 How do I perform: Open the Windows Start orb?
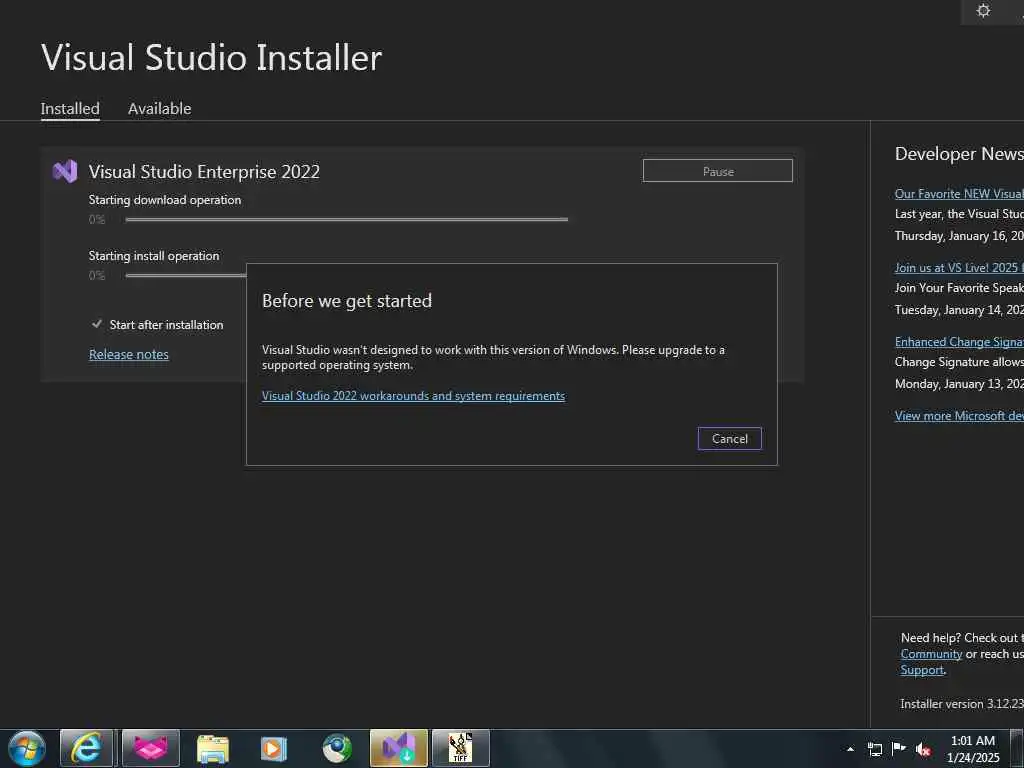[x=27, y=748]
